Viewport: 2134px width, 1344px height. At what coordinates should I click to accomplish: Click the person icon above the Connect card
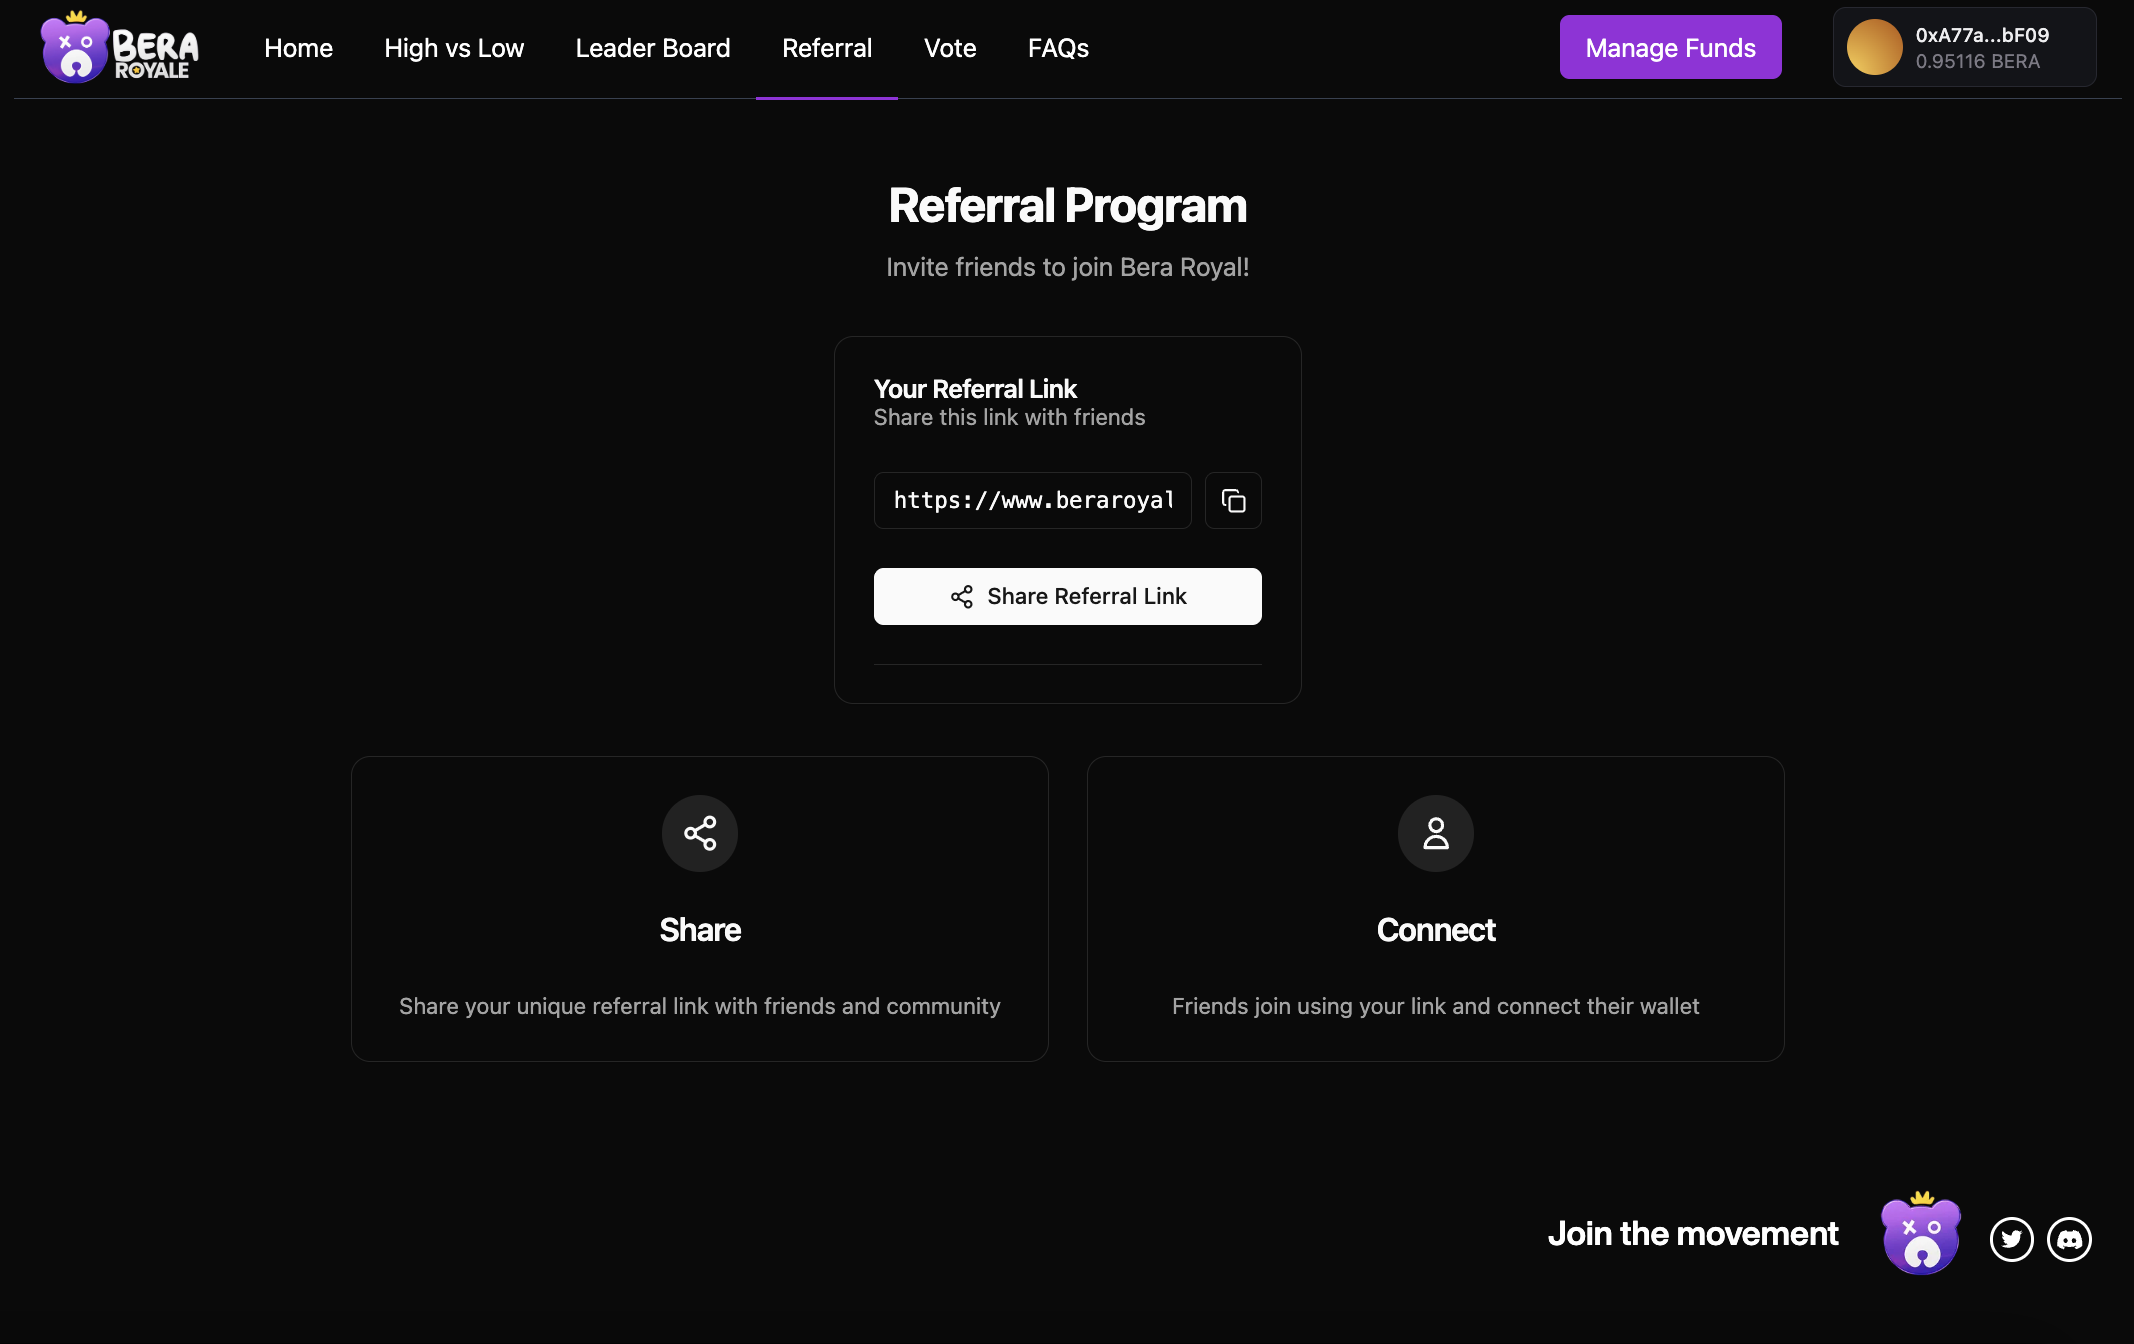click(x=1436, y=833)
